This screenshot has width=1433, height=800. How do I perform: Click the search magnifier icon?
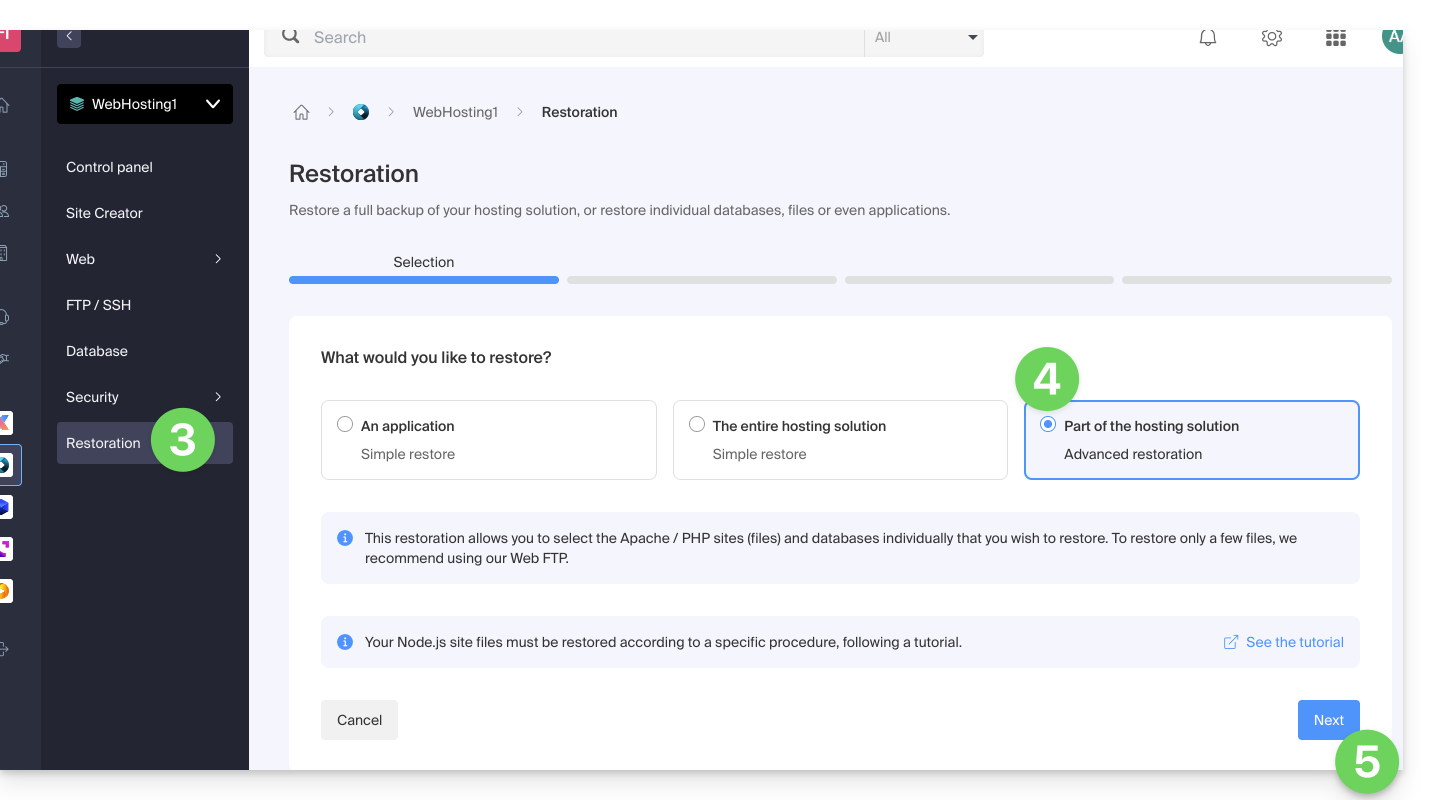click(291, 37)
